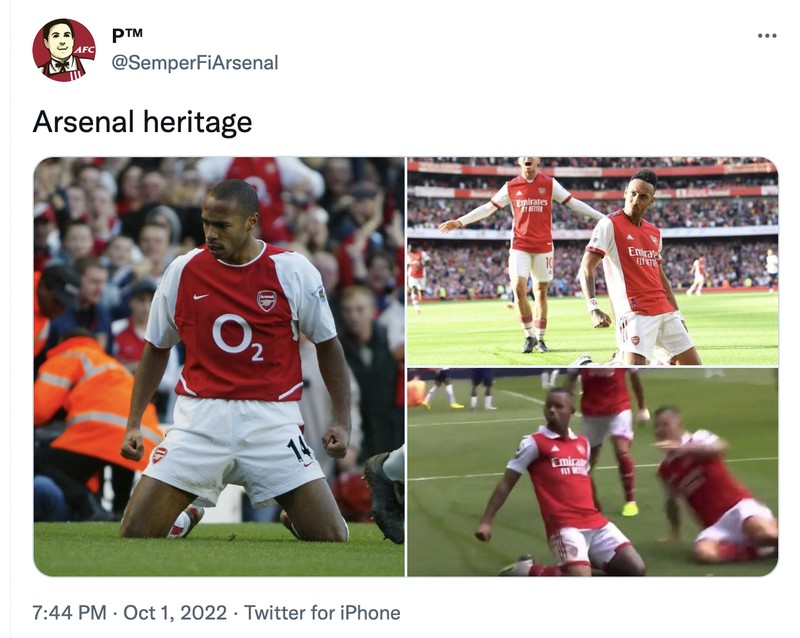Click the cartoon AFC profile avatar

64,45
